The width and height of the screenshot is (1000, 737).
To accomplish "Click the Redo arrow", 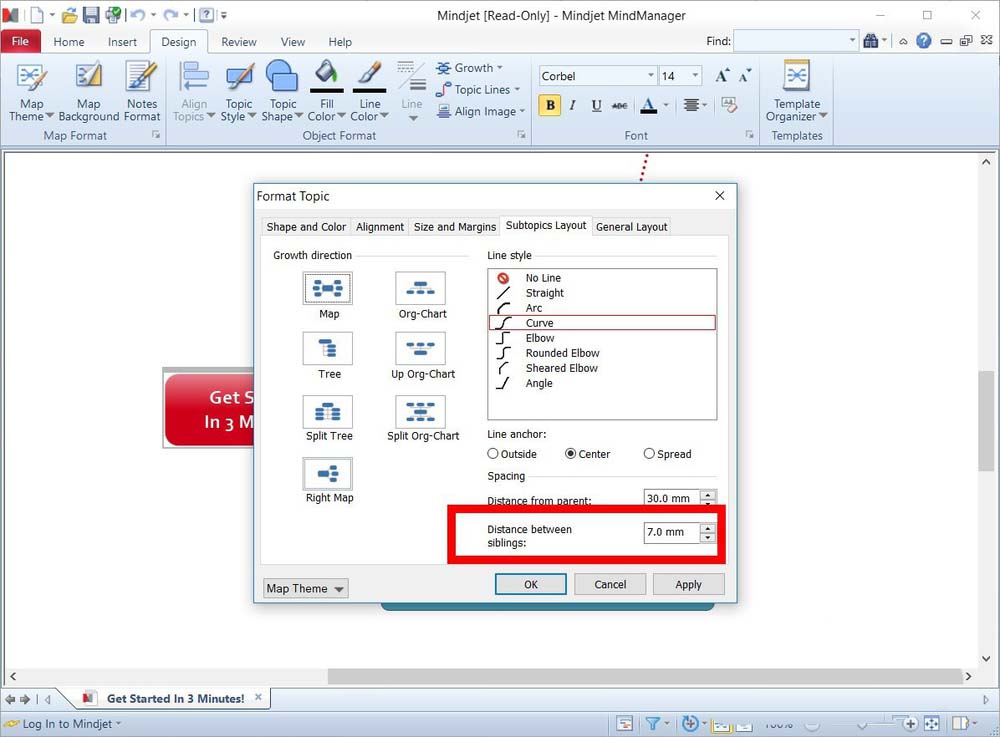I will [170, 15].
